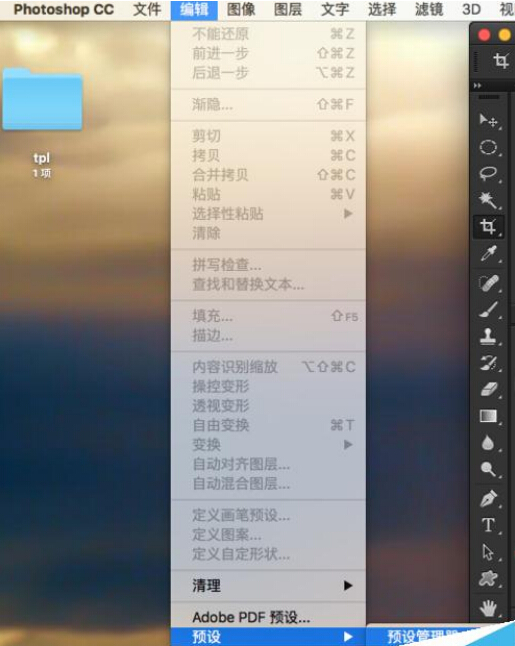Viewport: 515px width, 646px height.
Task: Open the 滤镜 menu
Action: tap(429, 9)
